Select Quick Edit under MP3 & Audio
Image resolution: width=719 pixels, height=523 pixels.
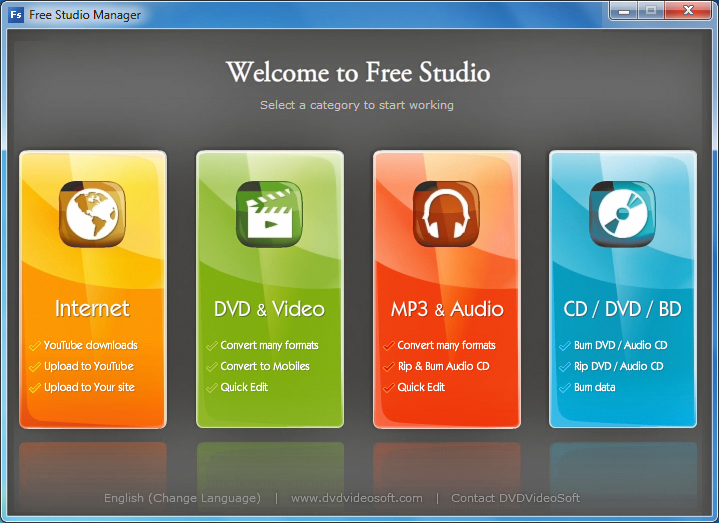tap(421, 387)
